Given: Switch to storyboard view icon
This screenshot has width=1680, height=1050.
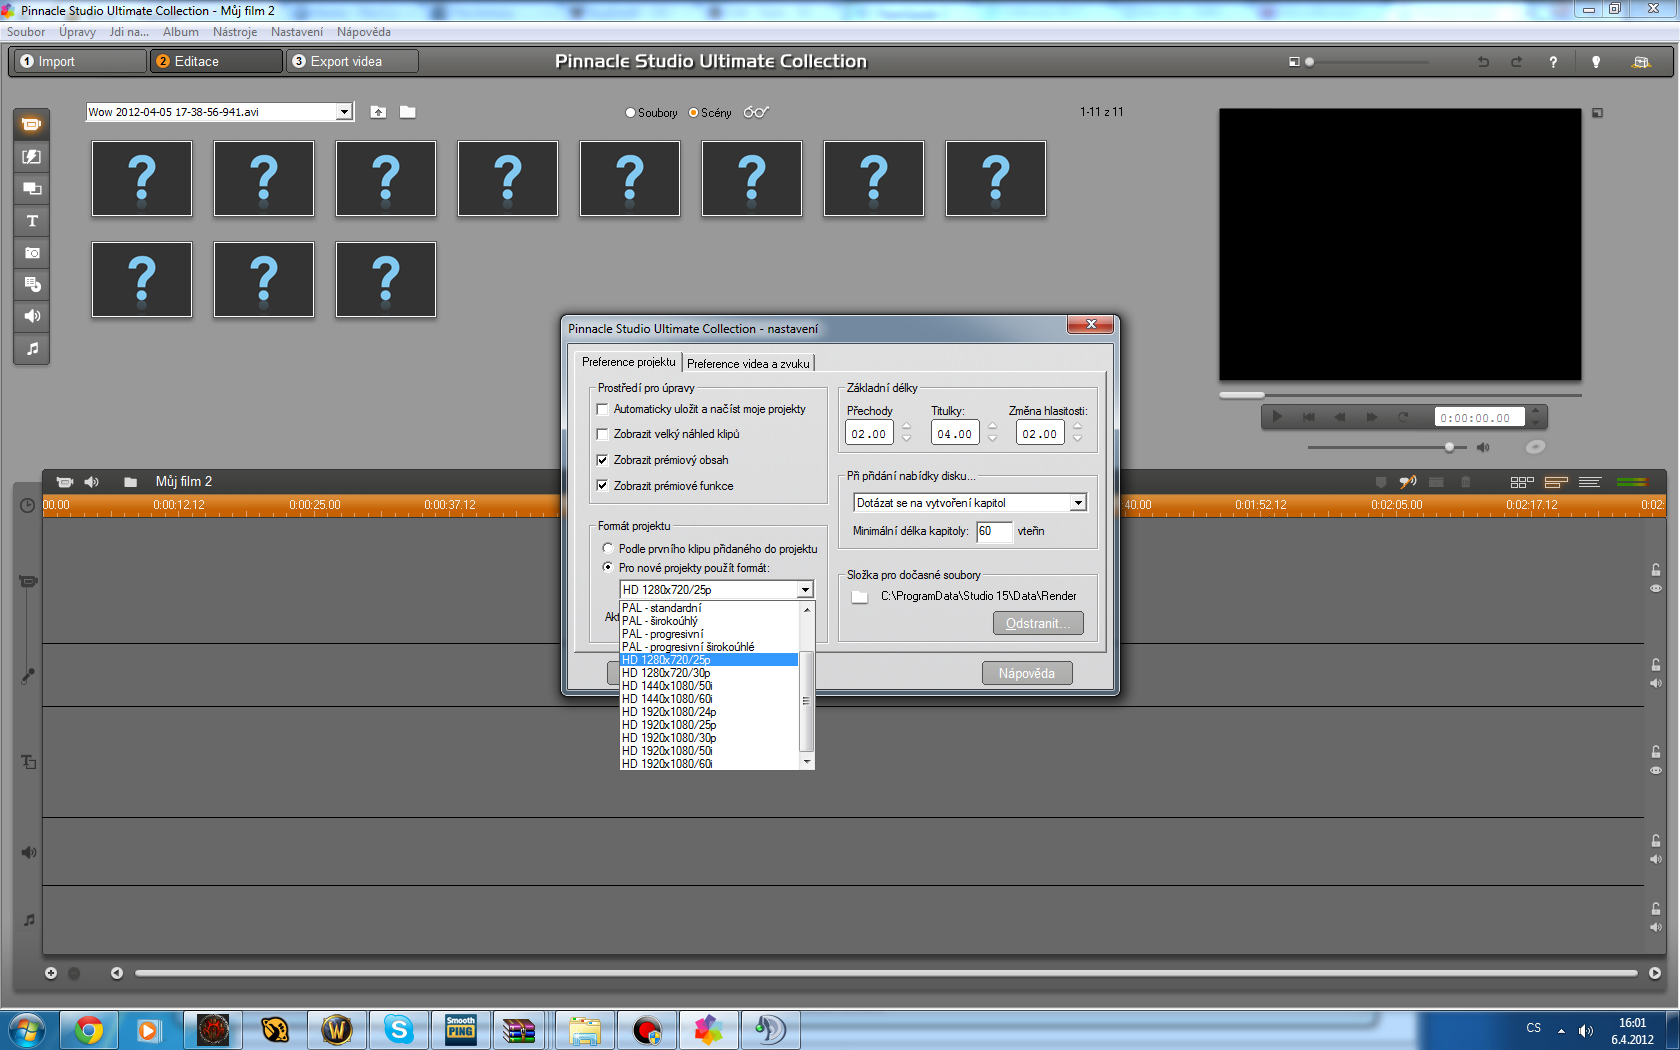Looking at the screenshot, I should 1522,482.
